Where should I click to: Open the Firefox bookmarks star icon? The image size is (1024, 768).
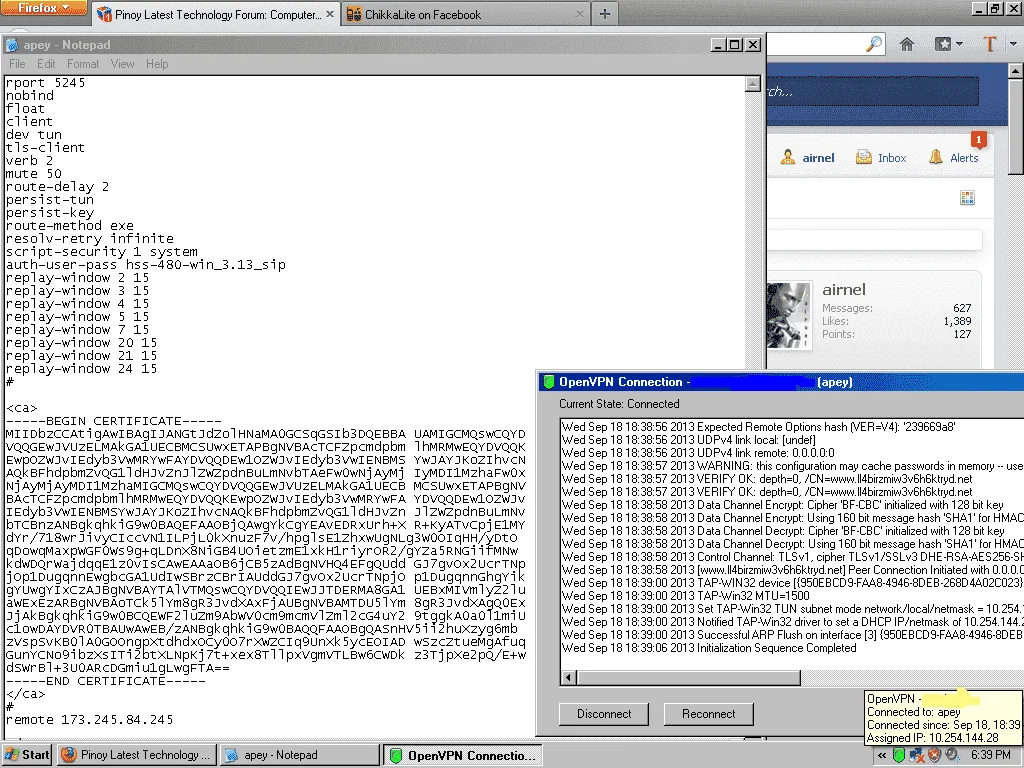click(x=942, y=44)
